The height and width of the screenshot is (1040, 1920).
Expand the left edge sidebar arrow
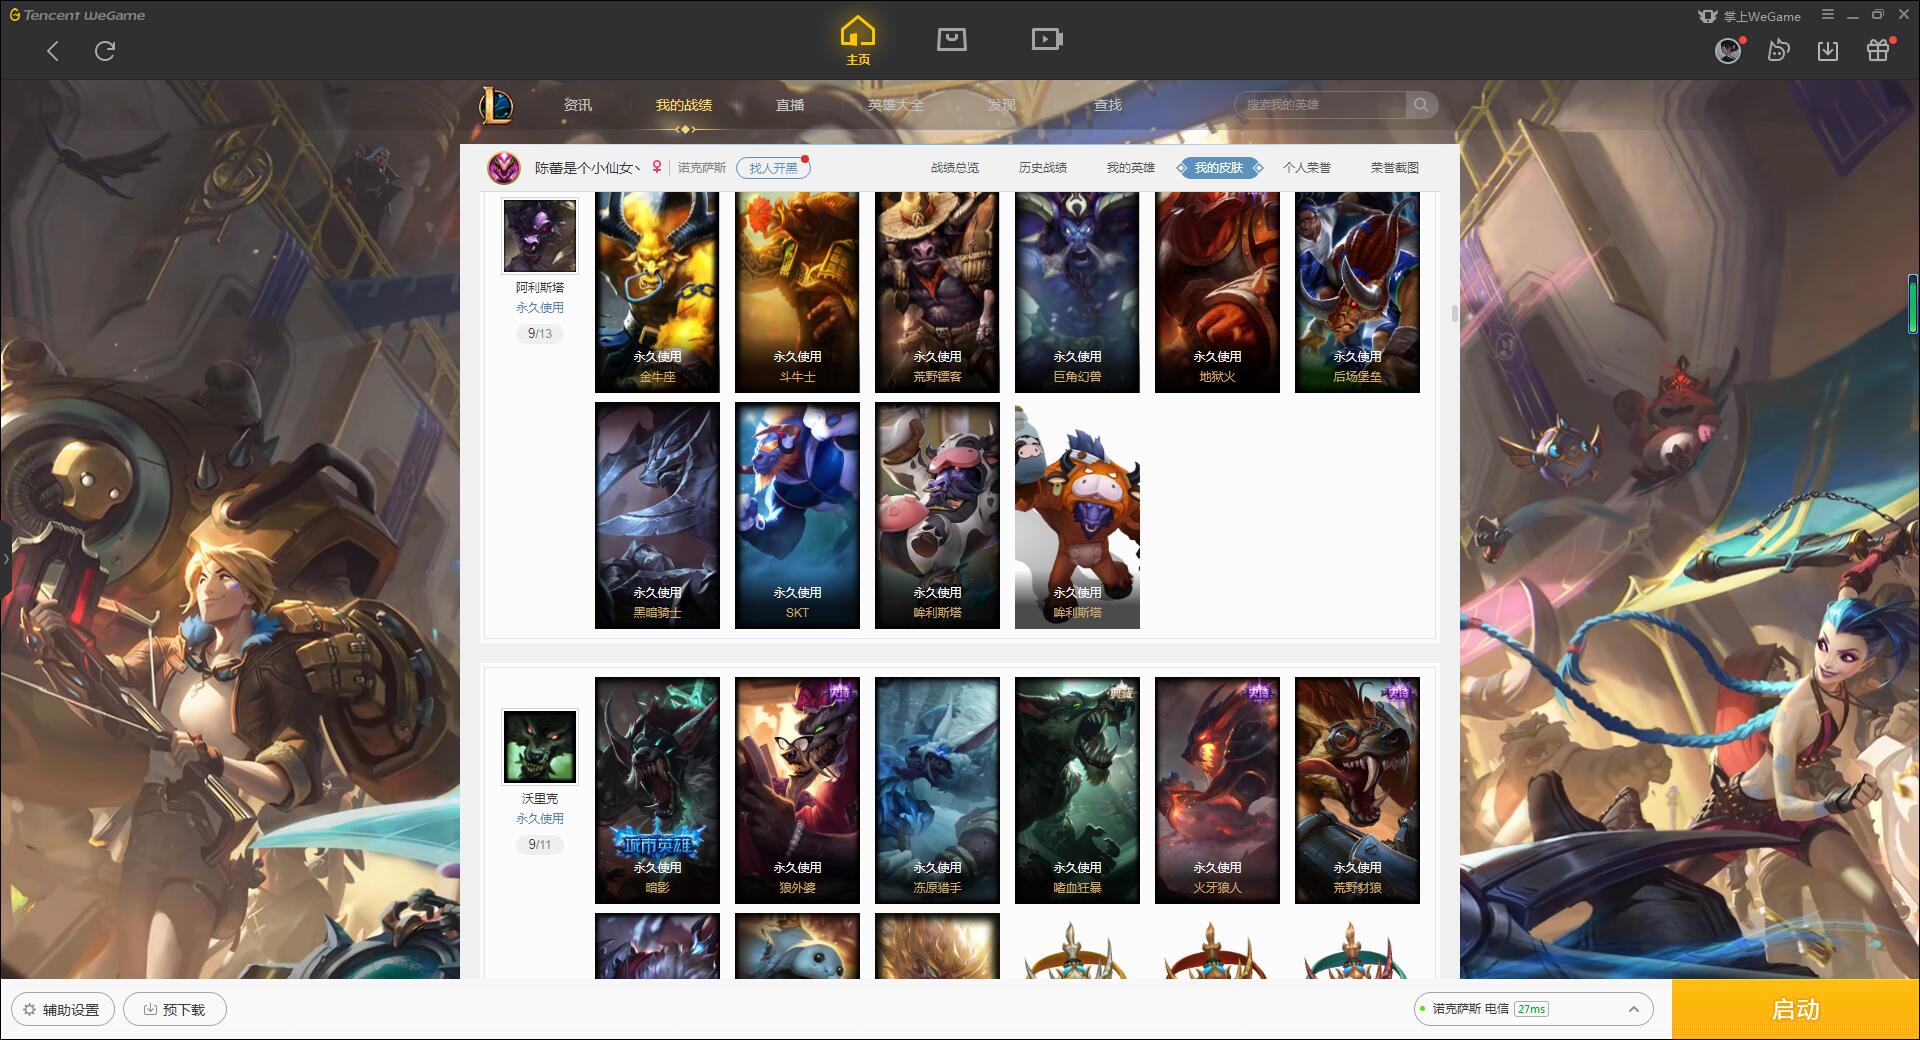5,559
